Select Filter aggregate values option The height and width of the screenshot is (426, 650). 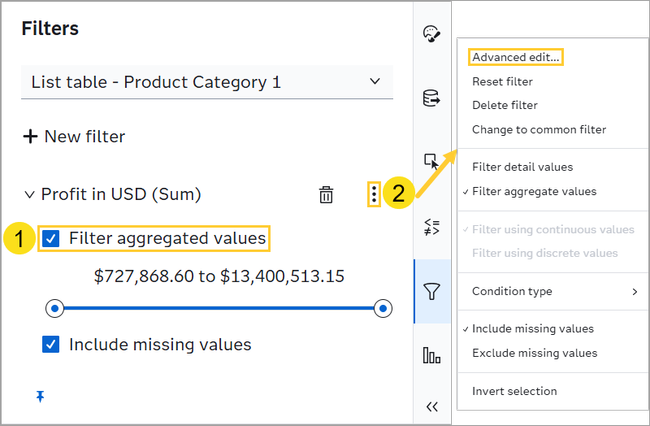click(534, 191)
